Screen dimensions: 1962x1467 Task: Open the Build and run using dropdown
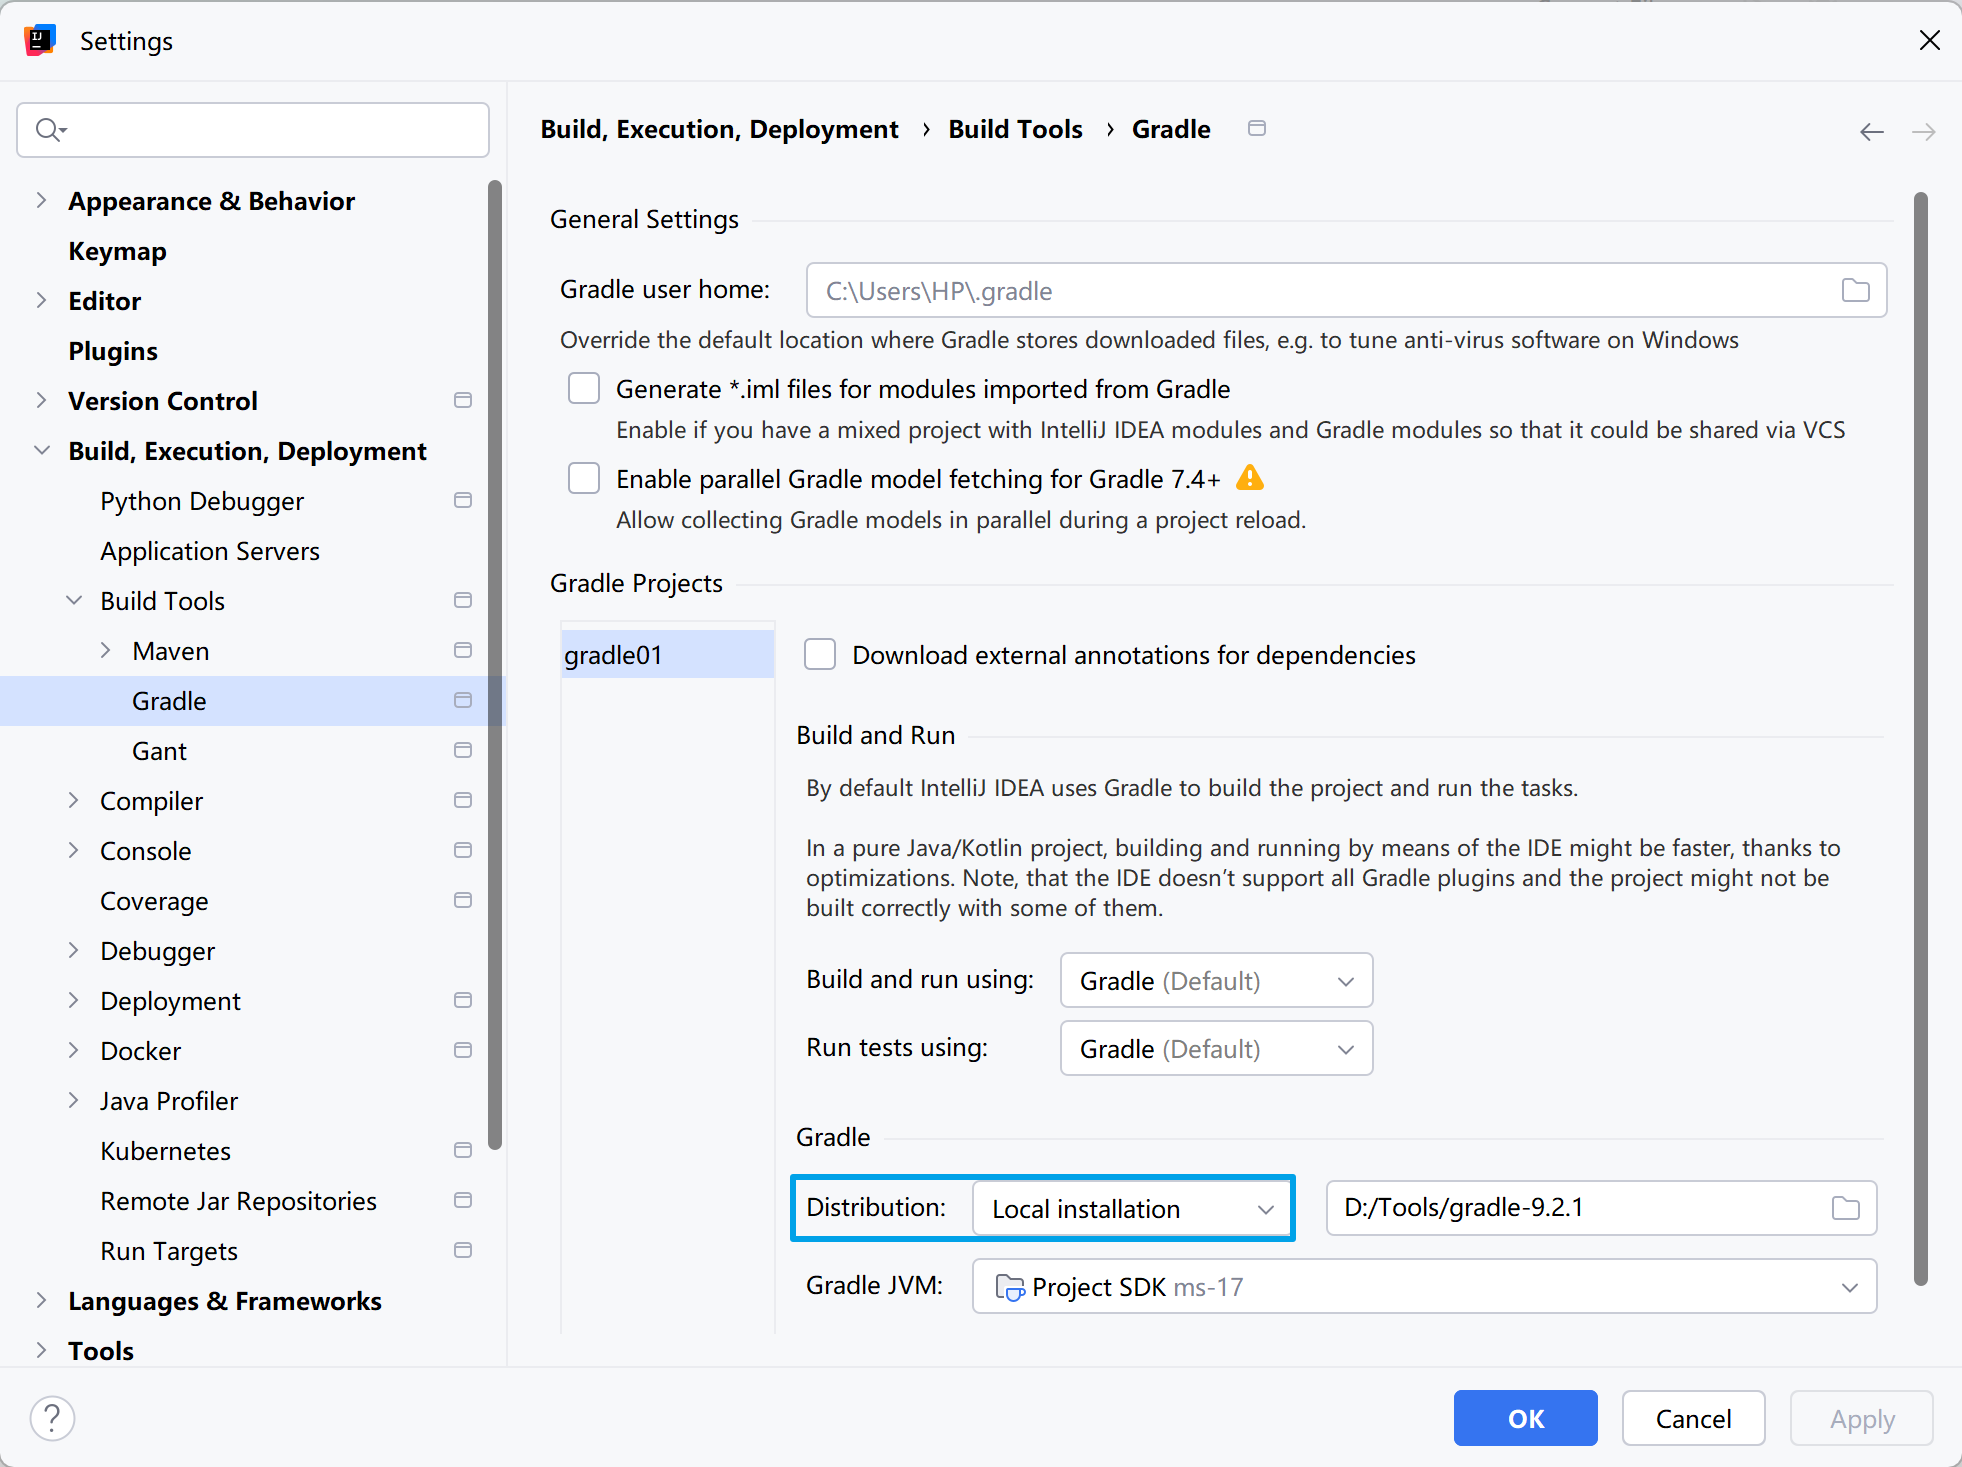(1215, 980)
